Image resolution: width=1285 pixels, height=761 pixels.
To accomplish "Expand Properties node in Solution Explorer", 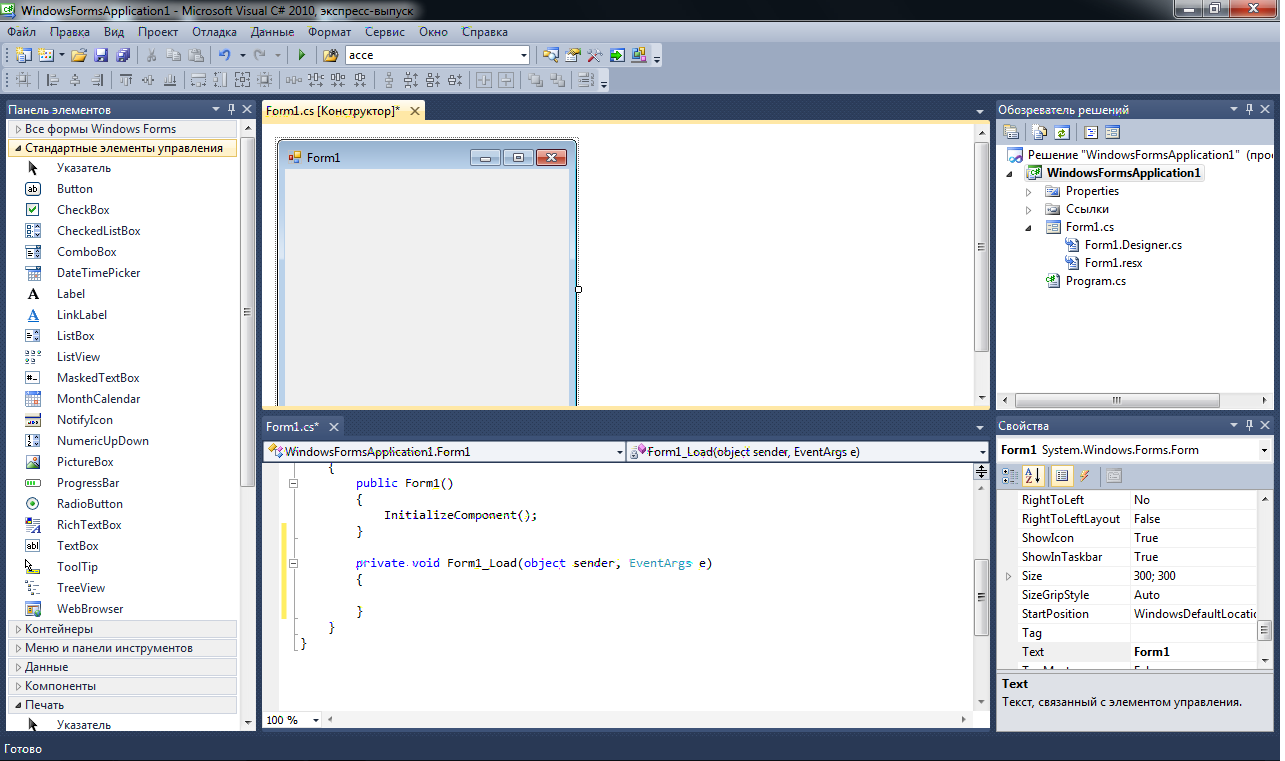I will point(1029,191).
